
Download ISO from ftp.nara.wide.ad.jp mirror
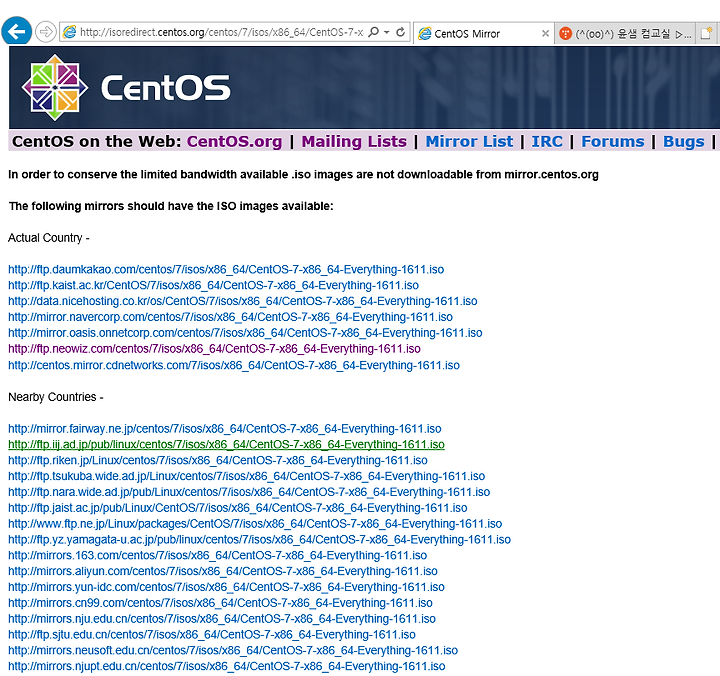[x=249, y=492]
